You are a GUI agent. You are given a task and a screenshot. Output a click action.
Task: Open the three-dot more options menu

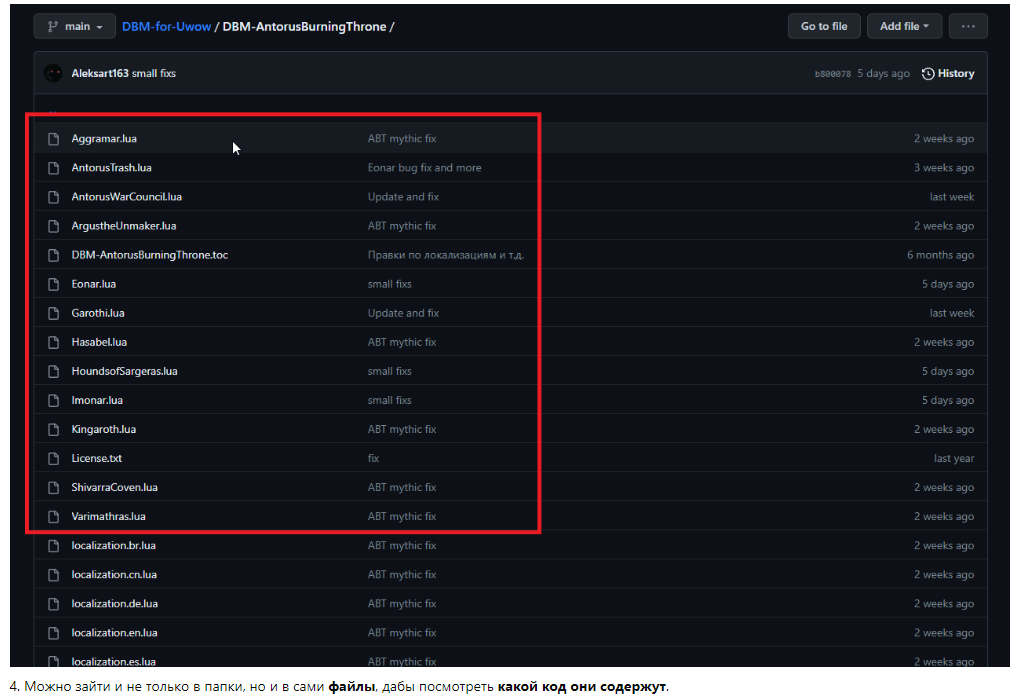[x=967, y=26]
